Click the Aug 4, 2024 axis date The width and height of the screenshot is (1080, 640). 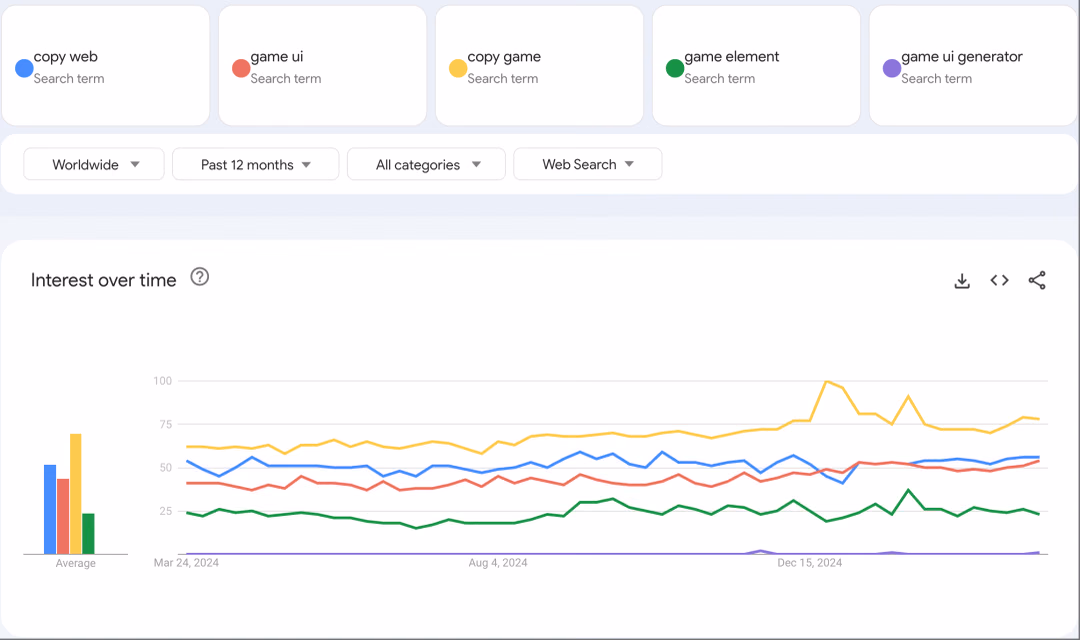click(498, 563)
